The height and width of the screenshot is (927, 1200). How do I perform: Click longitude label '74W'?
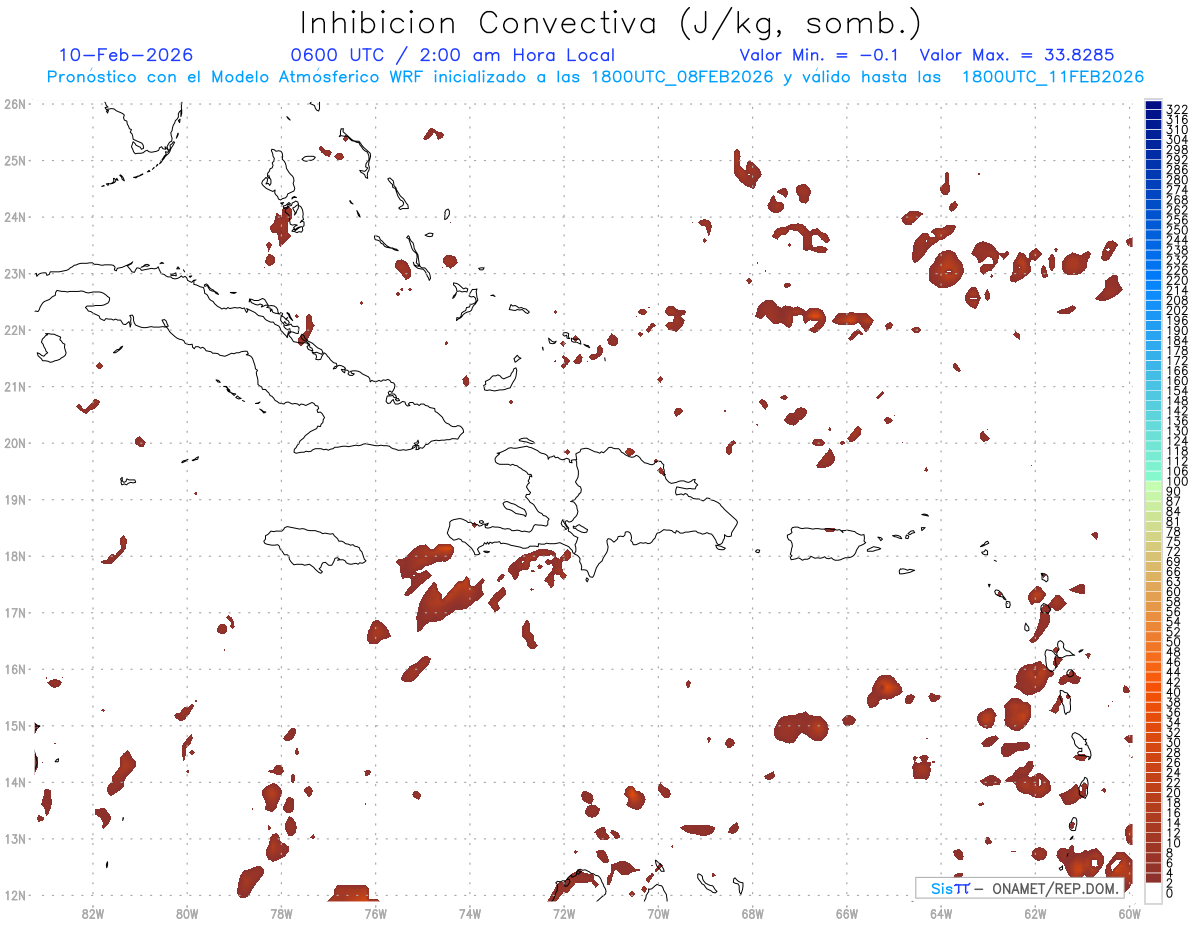pyautogui.click(x=470, y=913)
